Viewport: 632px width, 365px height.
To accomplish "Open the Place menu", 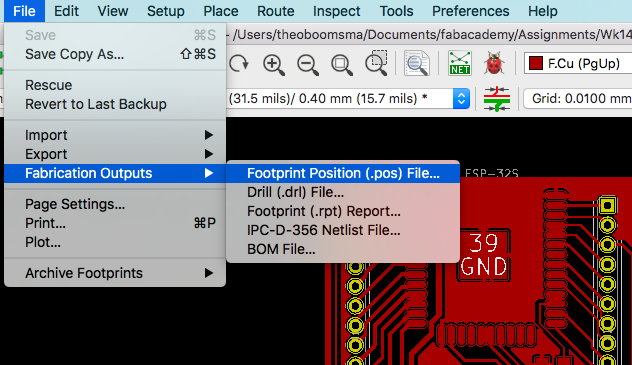I will pyautogui.click(x=221, y=11).
